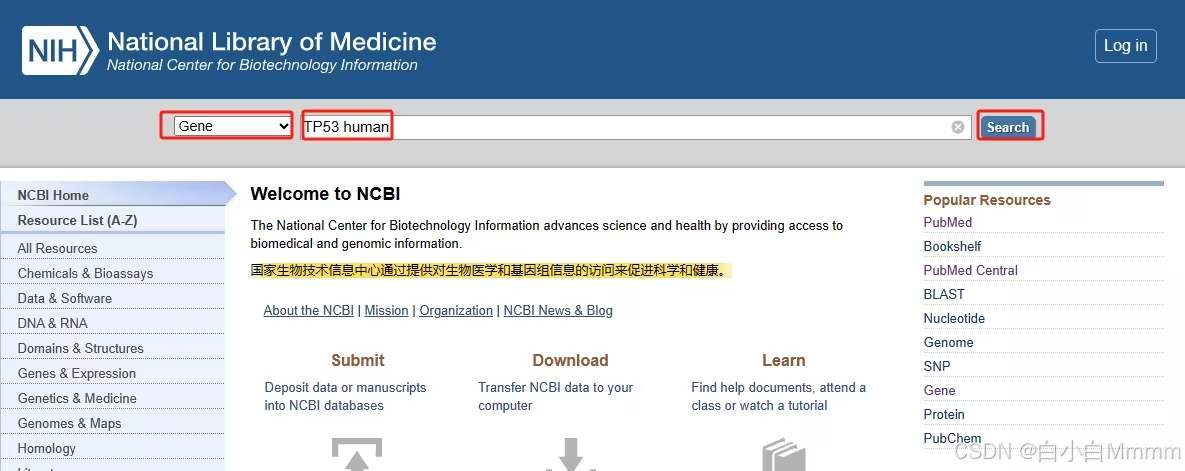Click the "Transfer NCBI data to your computer" text
The height and width of the screenshot is (471, 1185).
click(x=555, y=396)
